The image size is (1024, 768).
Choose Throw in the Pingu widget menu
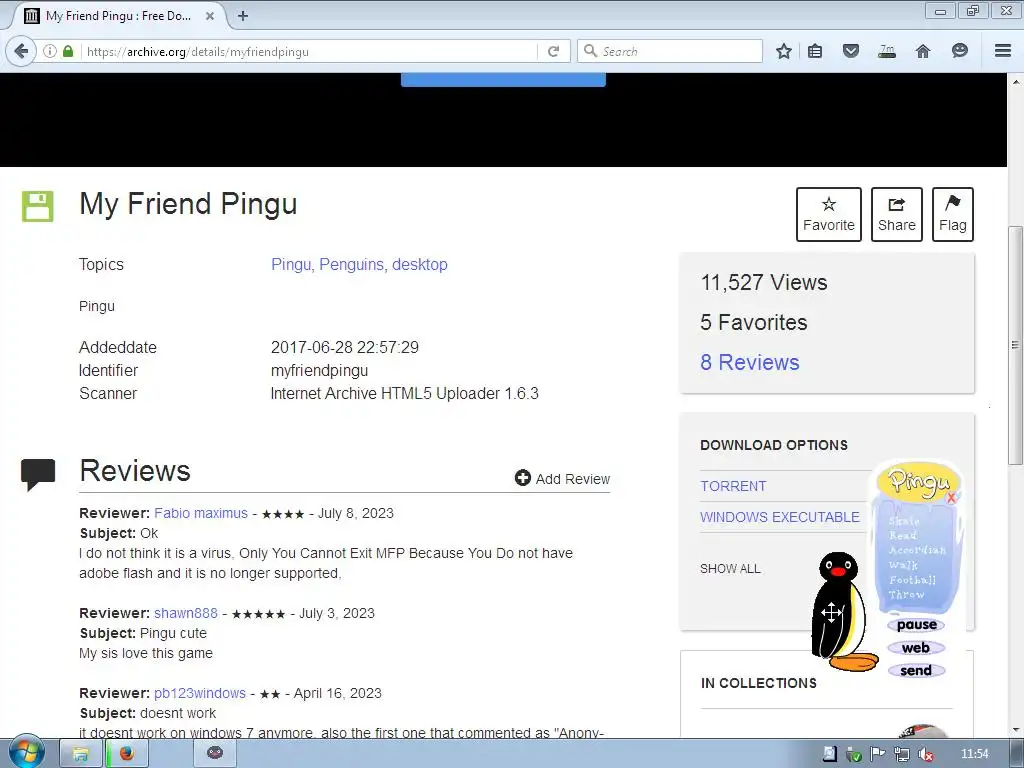(906, 595)
